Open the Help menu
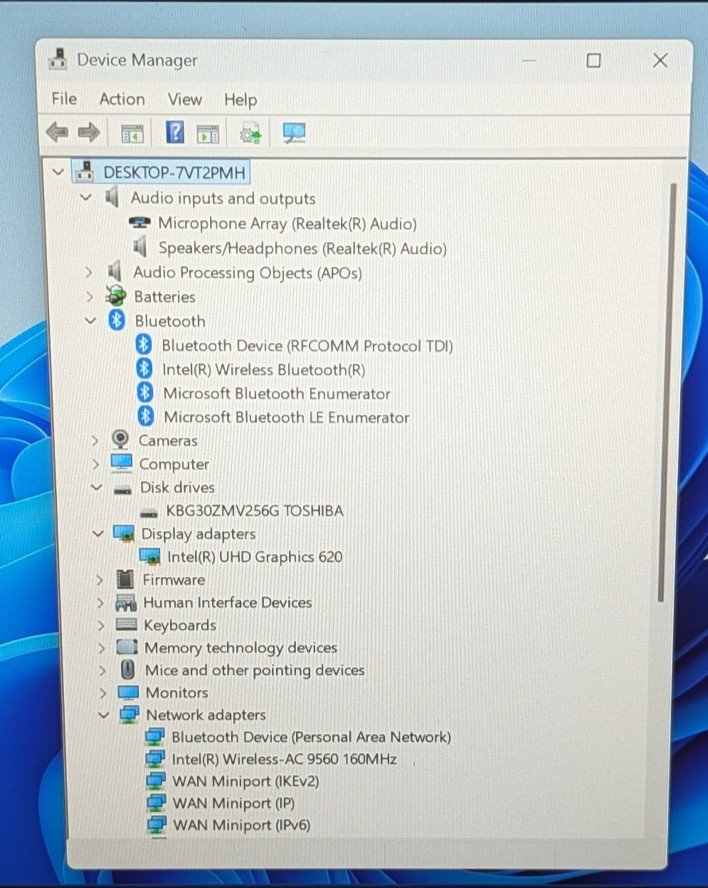The image size is (708, 888). point(240,100)
